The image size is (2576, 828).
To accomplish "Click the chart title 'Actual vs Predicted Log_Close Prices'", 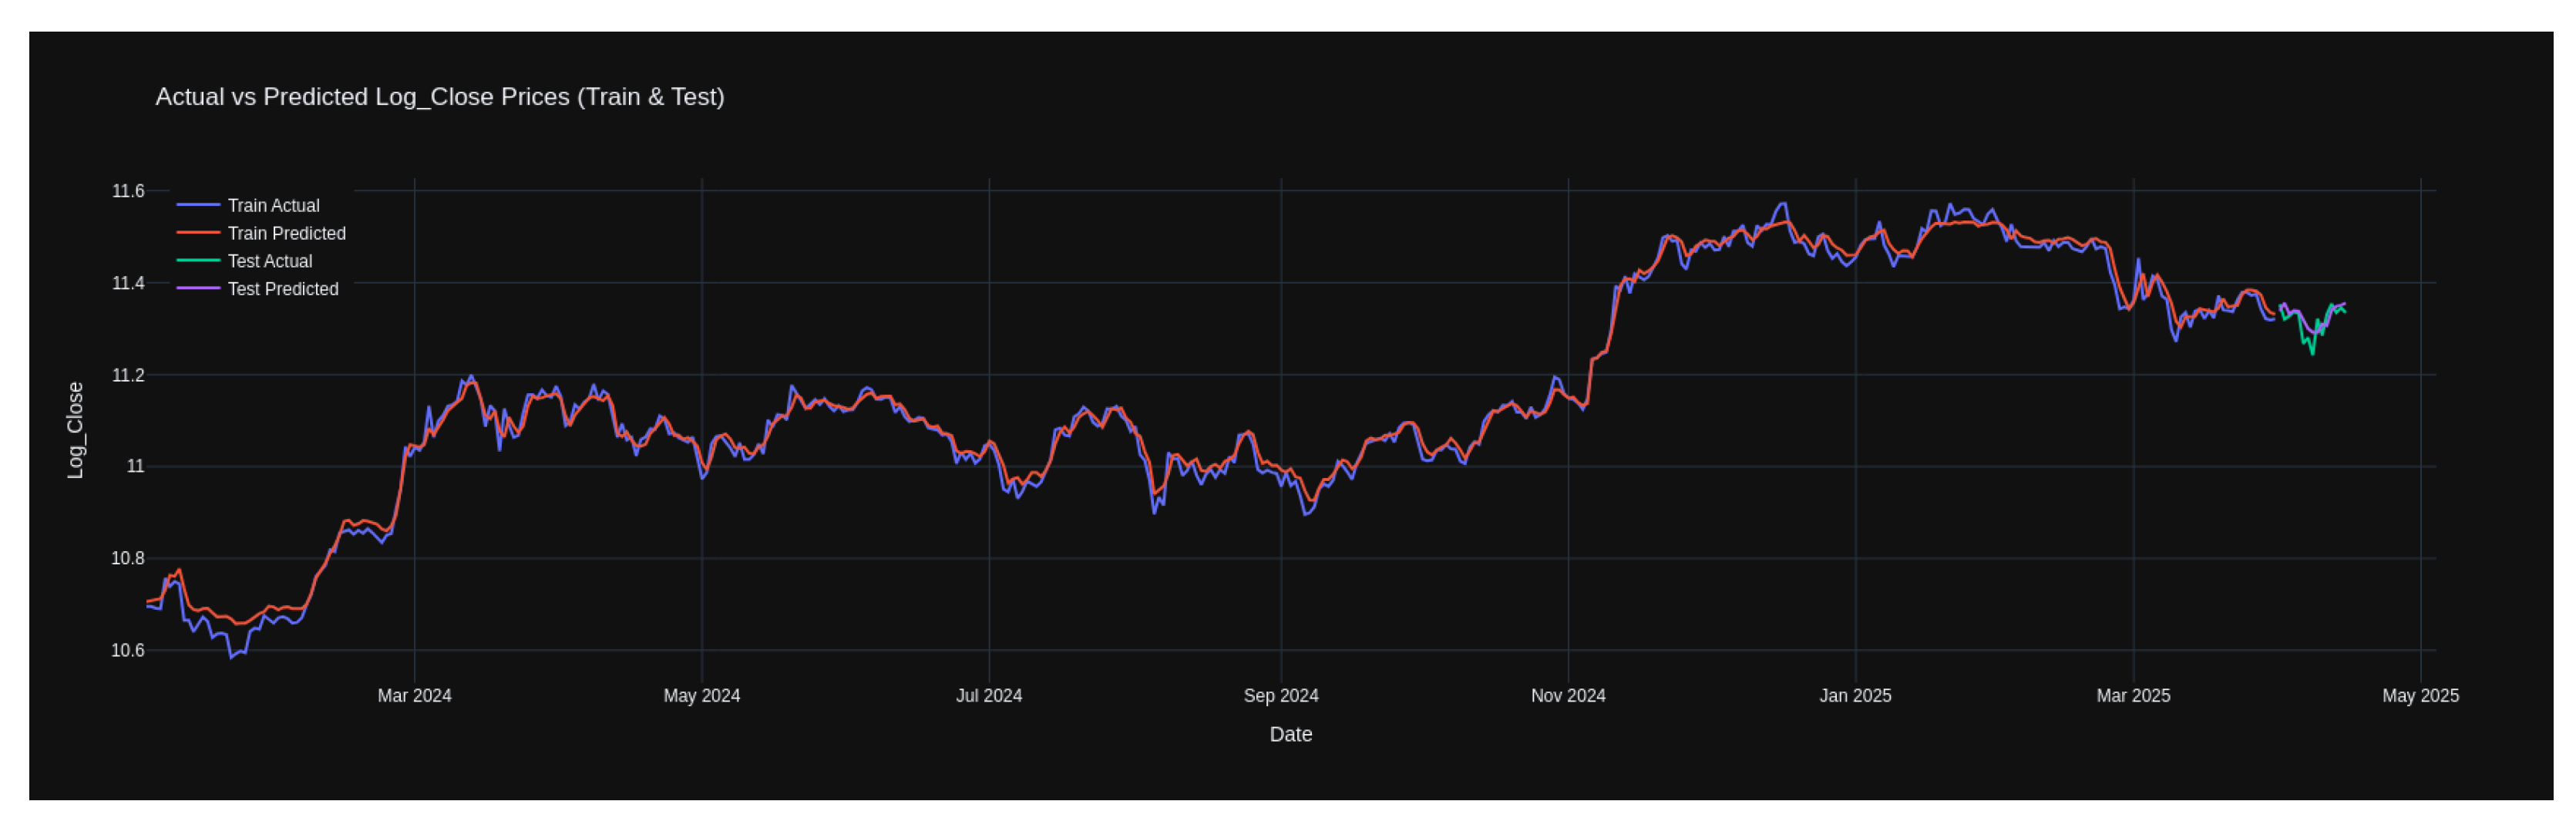I will coord(362,97).
